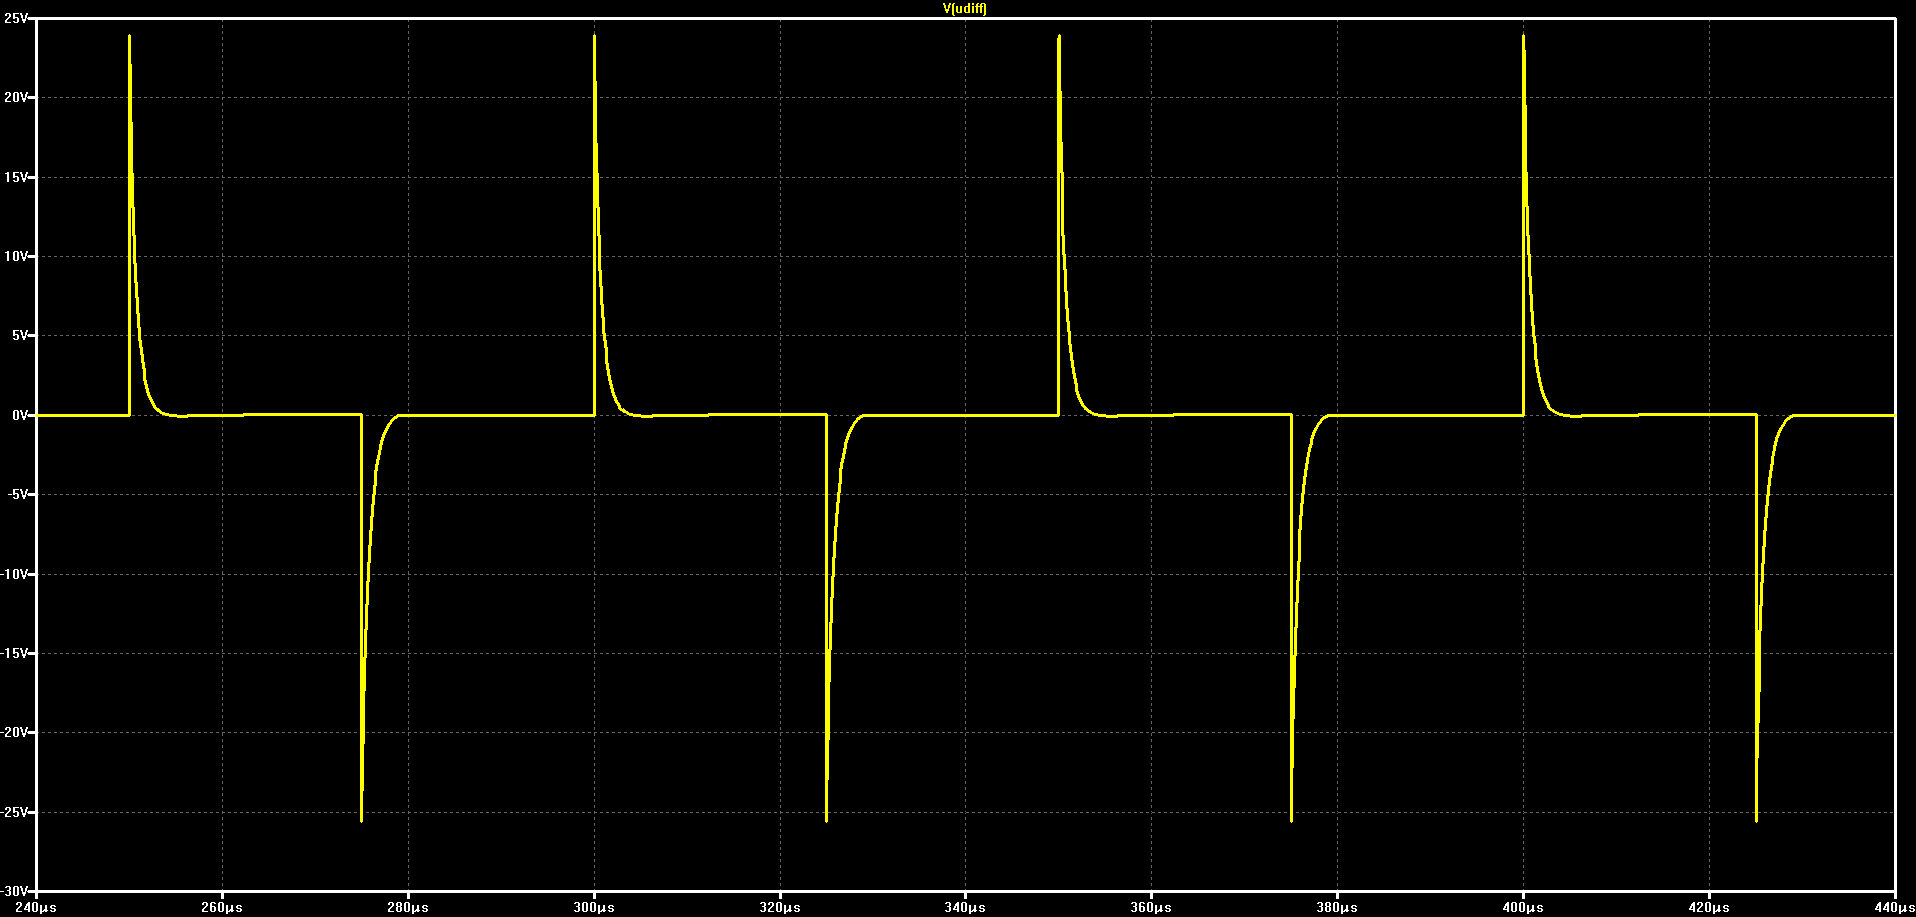Click the -5V vertical axis label
The image size is (1916, 917).
coord(16,494)
